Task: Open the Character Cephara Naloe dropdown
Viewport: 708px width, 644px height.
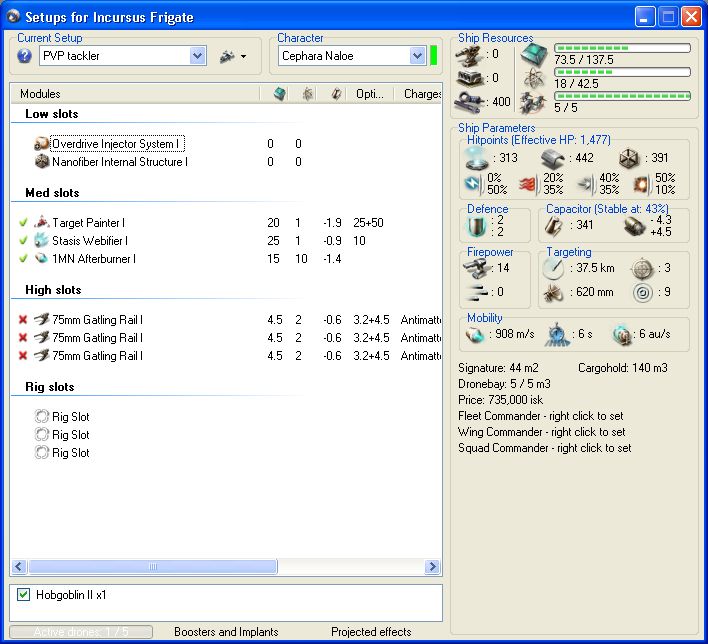Action: [352, 56]
